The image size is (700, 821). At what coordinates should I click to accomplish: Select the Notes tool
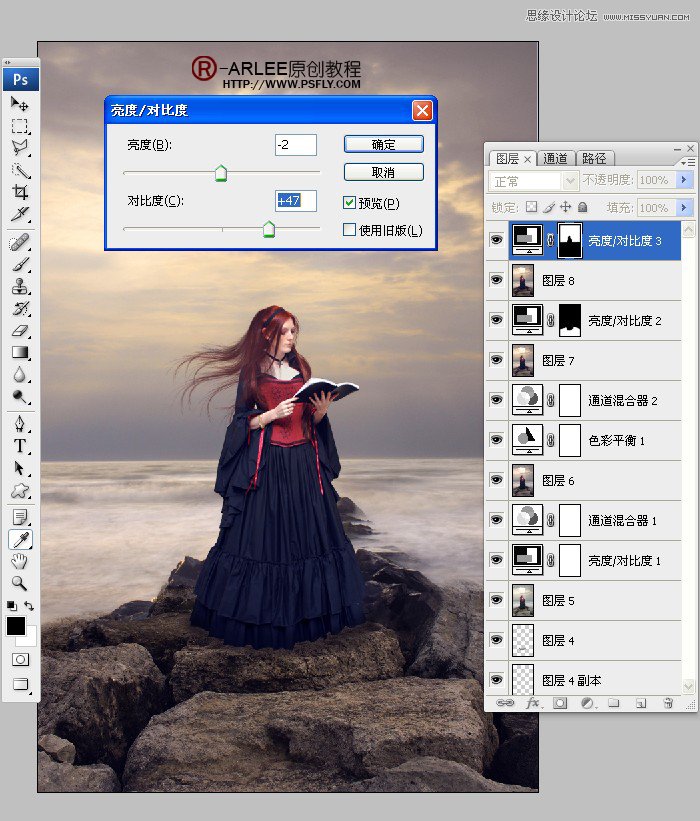coord(20,517)
